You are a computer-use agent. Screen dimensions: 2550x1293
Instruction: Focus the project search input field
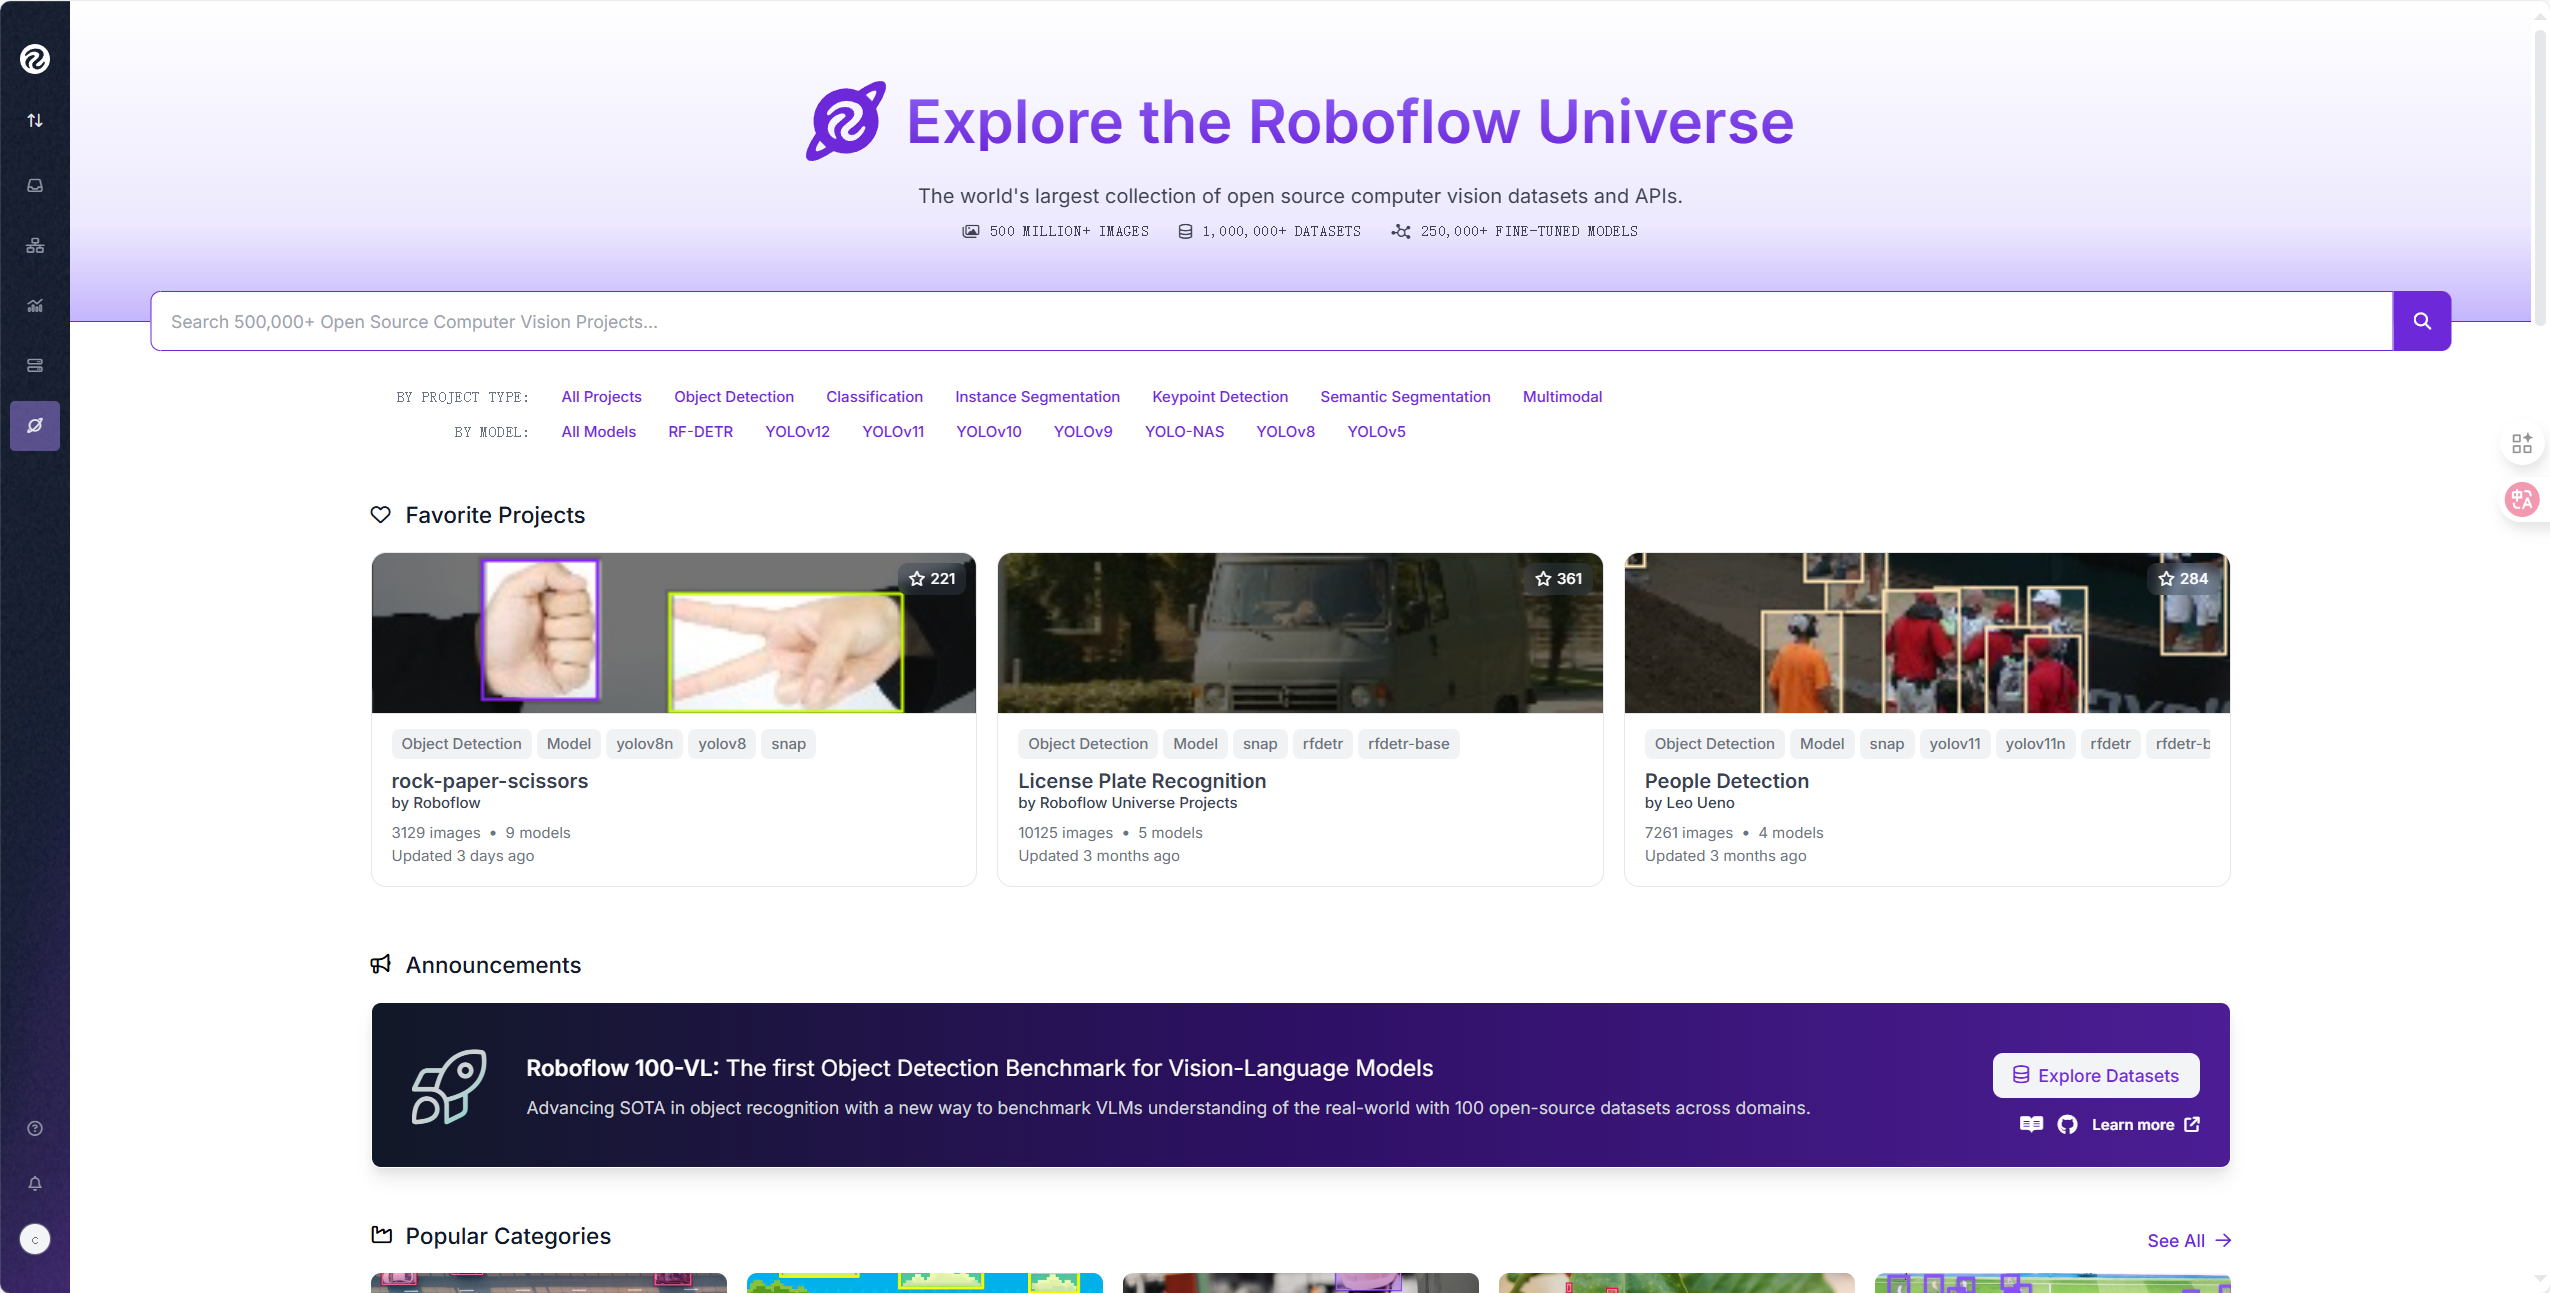coord(1270,322)
